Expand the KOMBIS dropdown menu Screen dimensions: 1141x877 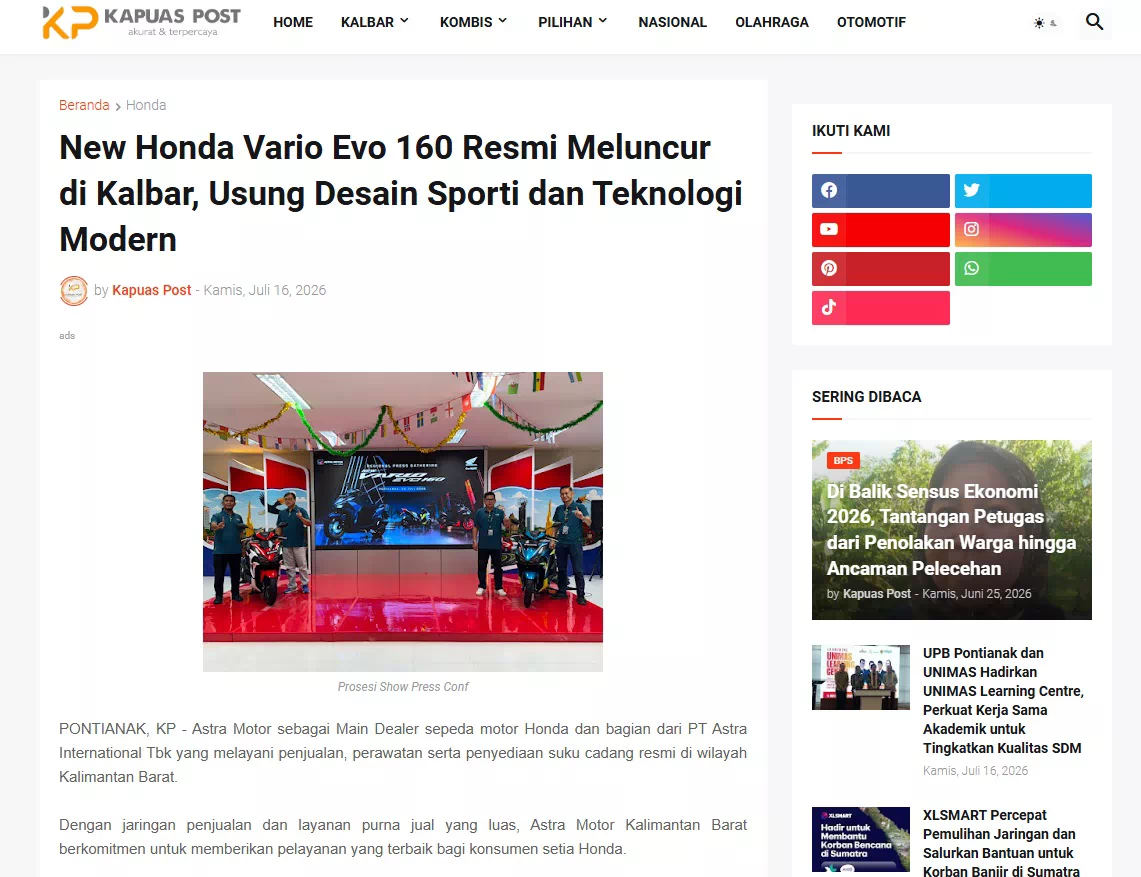[473, 23]
